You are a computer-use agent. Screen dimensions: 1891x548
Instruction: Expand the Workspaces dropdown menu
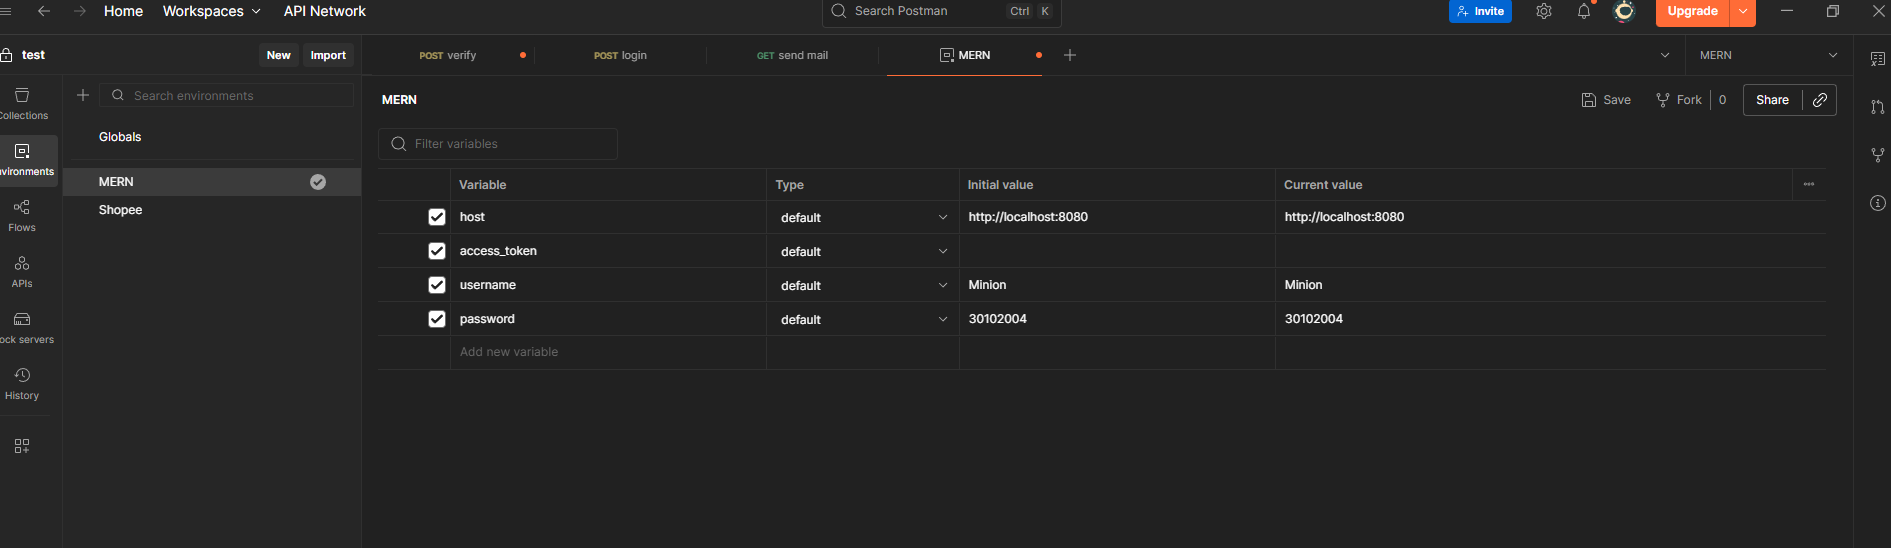pos(211,11)
